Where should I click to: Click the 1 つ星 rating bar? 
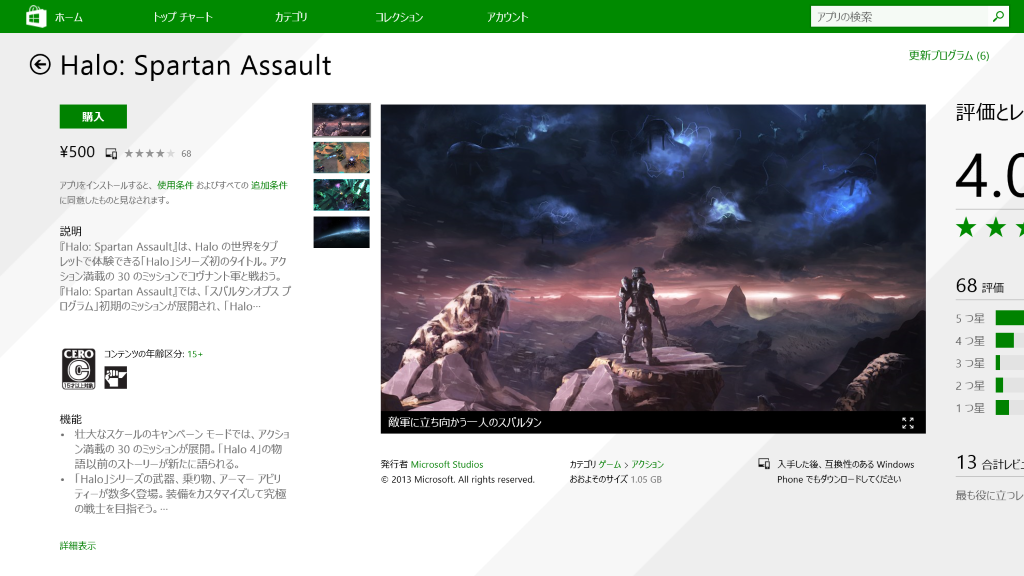point(1010,408)
